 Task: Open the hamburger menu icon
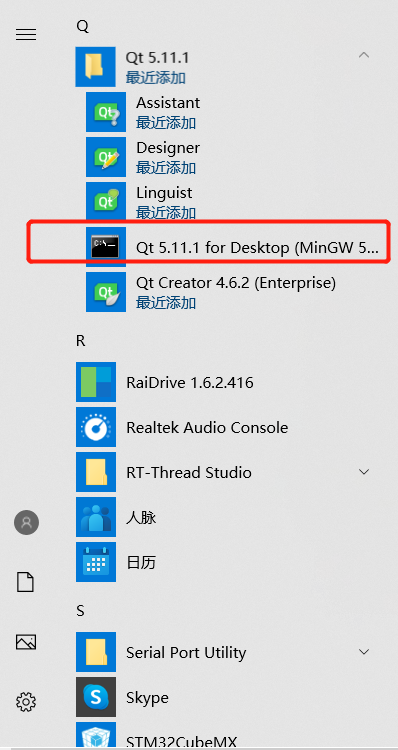(x=26, y=34)
